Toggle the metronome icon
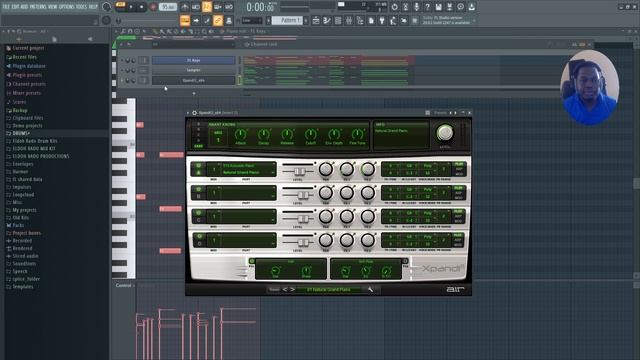 pyautogui.click(x=185, y=7)
